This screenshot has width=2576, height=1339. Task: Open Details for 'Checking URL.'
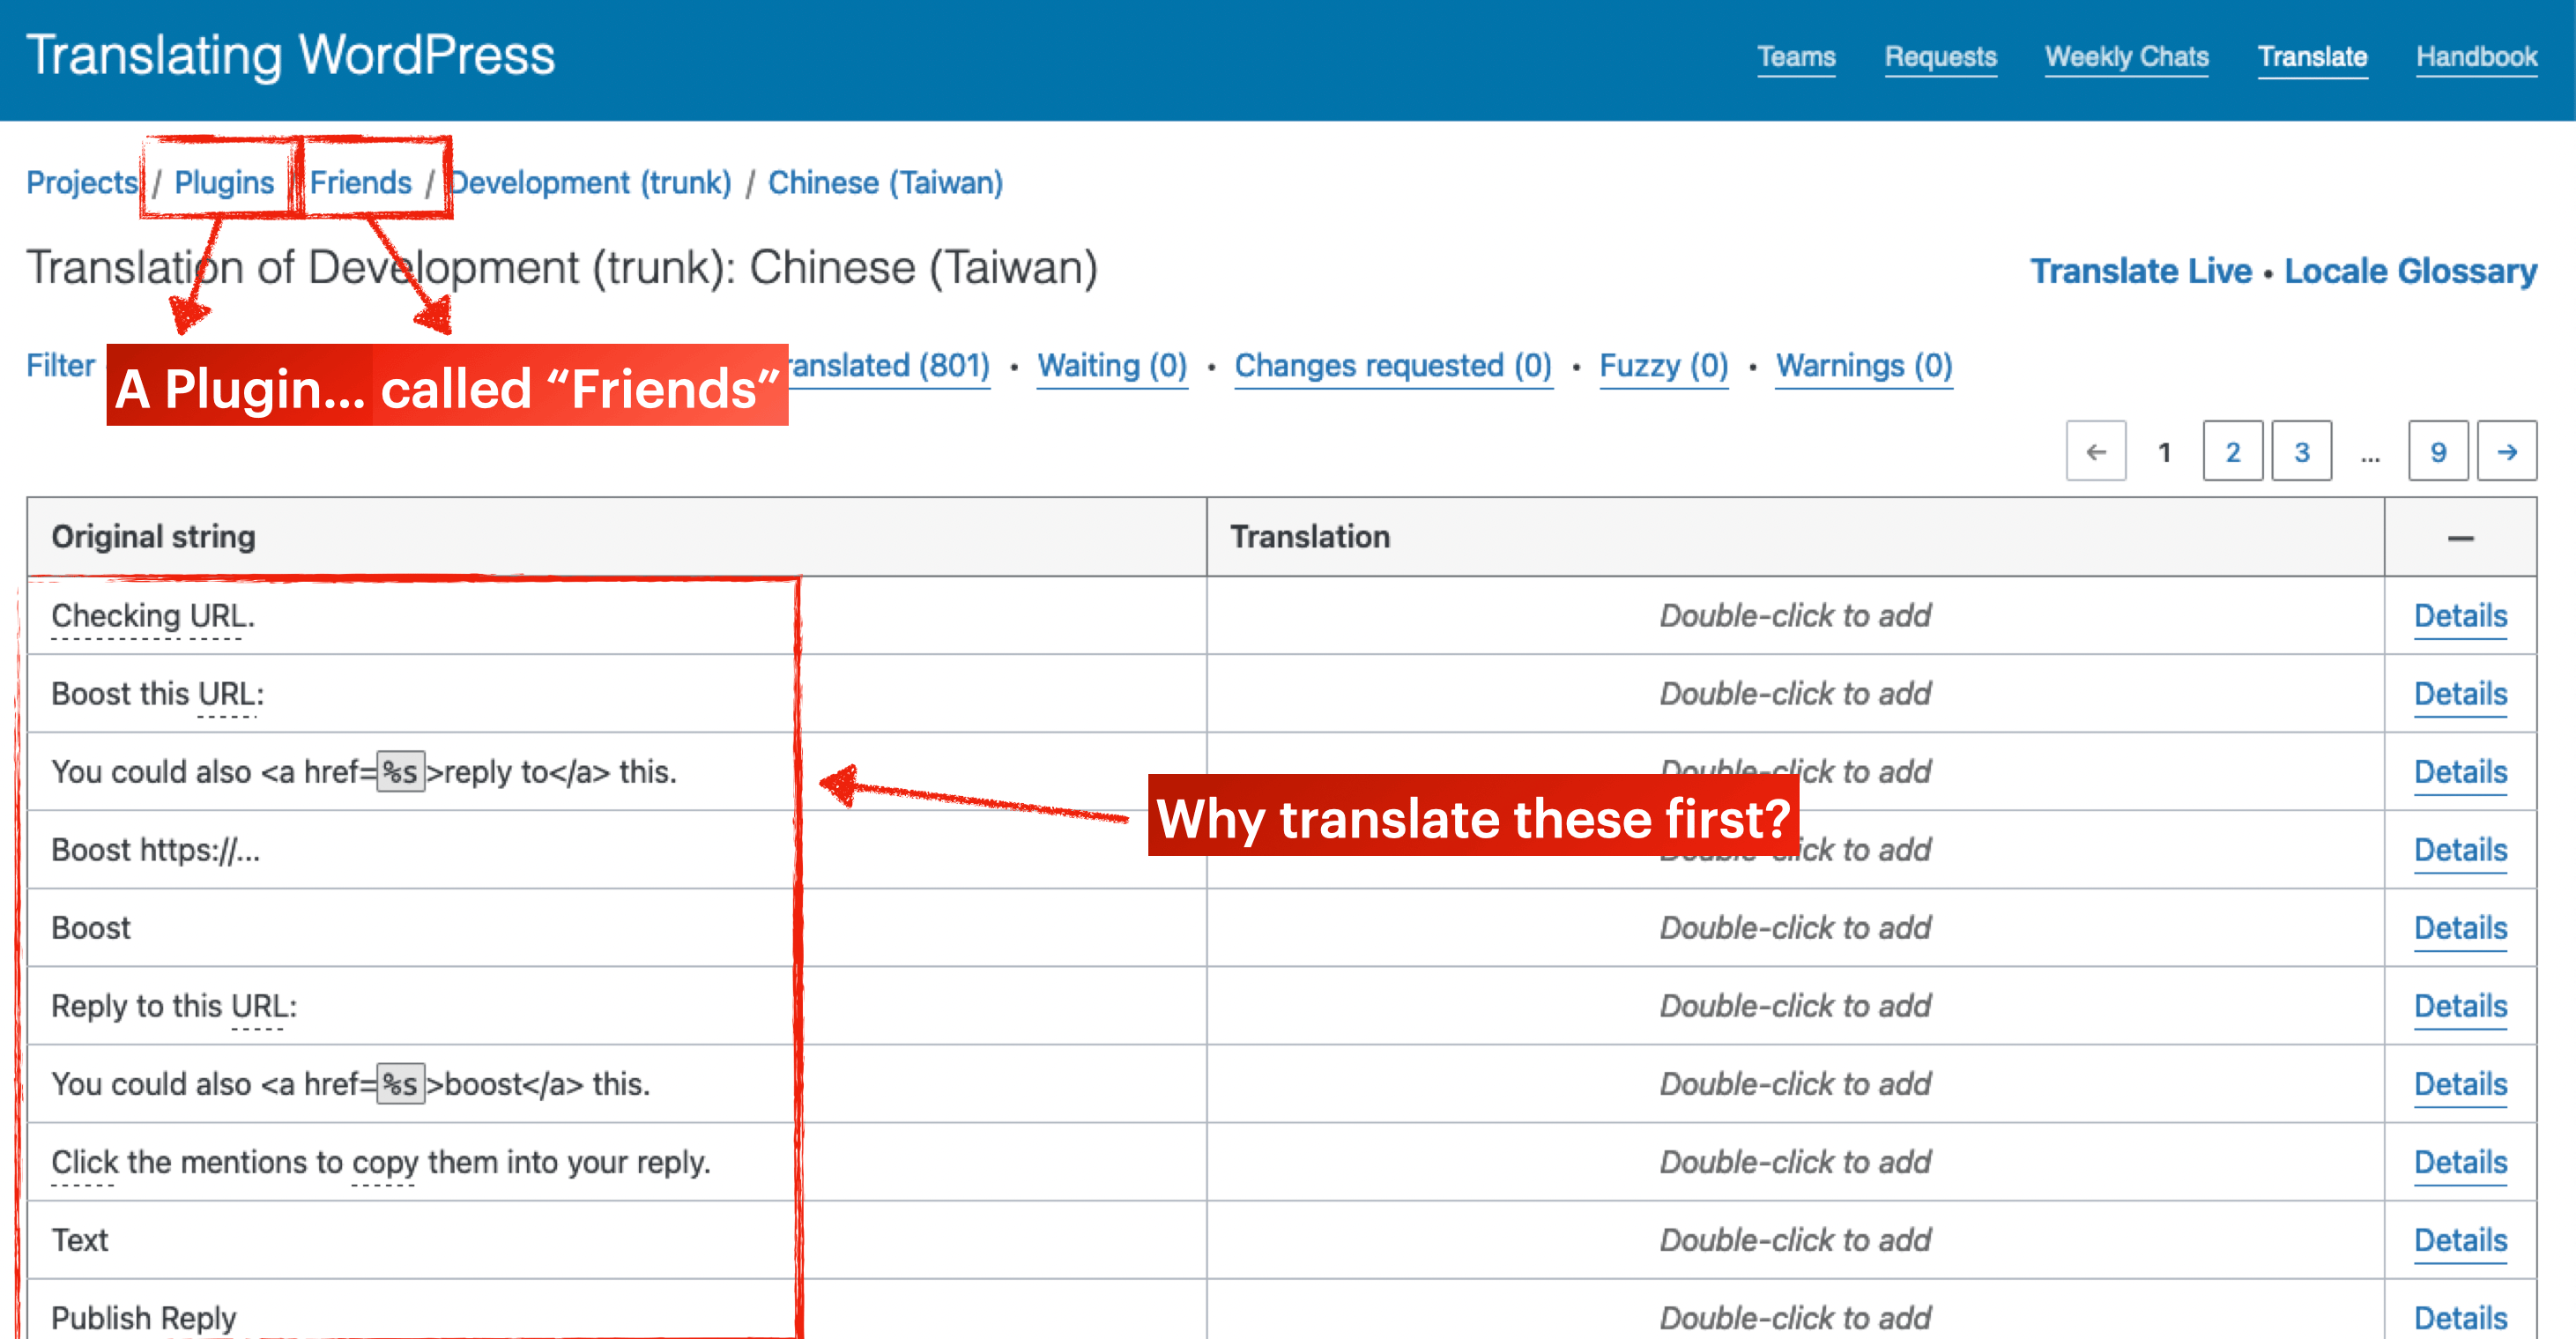[2460, 616]
